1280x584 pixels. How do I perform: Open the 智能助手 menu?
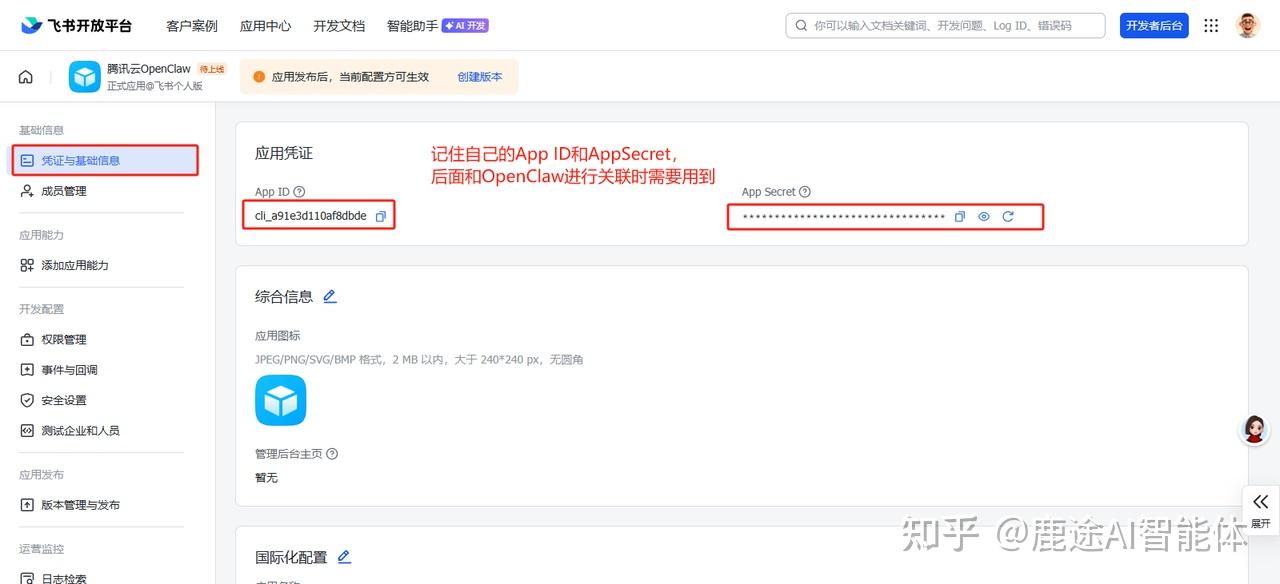coord(412,26)
